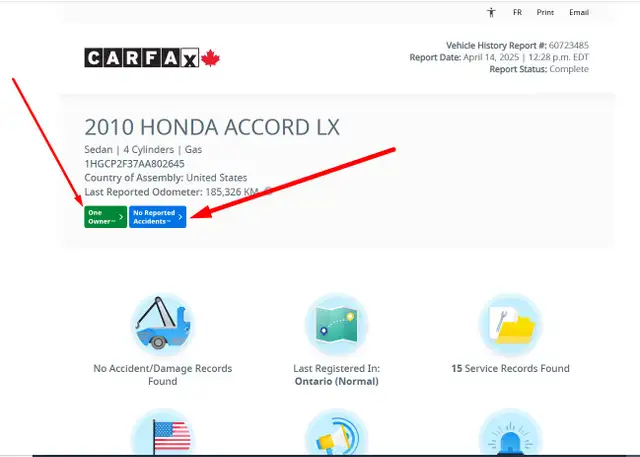The width and height of the screenshot is (640, 457).
Task: Click the US flag icon
Action: coord(163,433)
